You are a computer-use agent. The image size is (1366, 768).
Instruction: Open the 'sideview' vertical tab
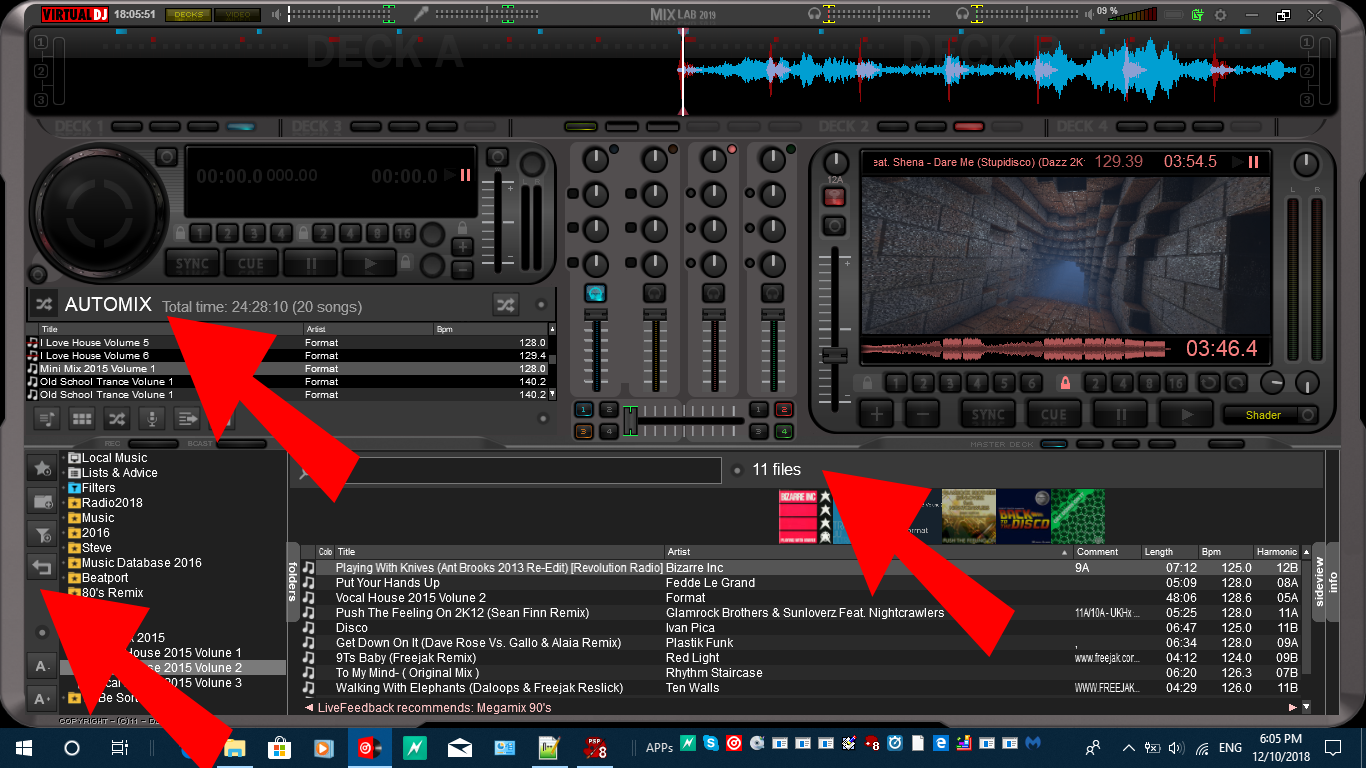[1319, 581]
